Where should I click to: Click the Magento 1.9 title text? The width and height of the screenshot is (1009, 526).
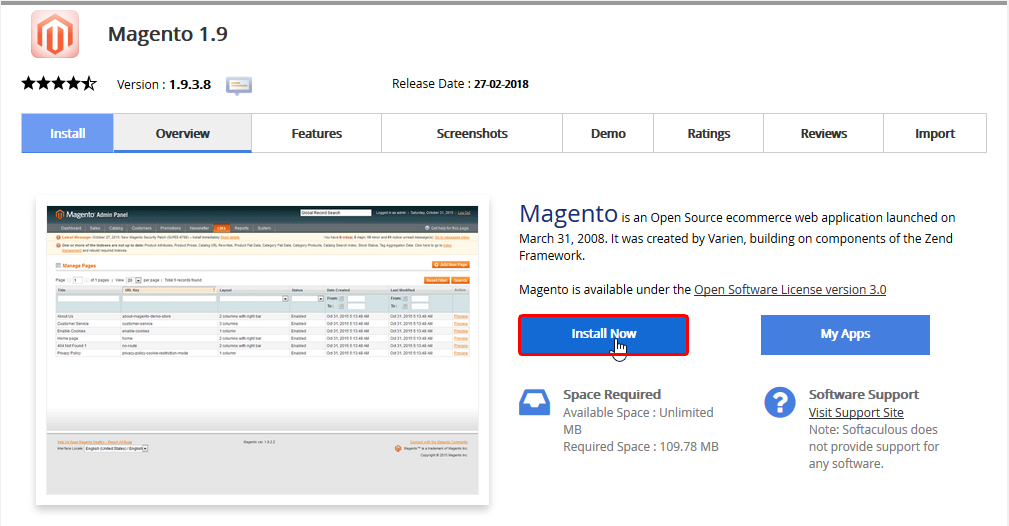[x=167, y=34]
